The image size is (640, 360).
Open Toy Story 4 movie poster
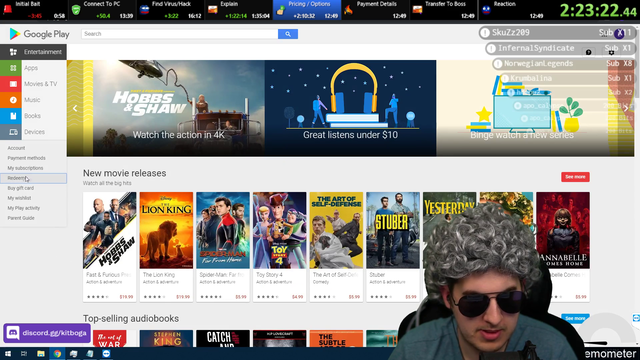280,230
